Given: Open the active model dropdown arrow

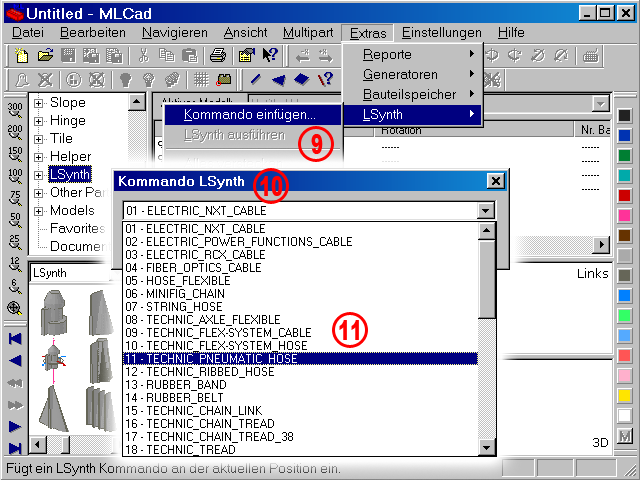Looking at the screenshot, I should click(x=600, y=104).
